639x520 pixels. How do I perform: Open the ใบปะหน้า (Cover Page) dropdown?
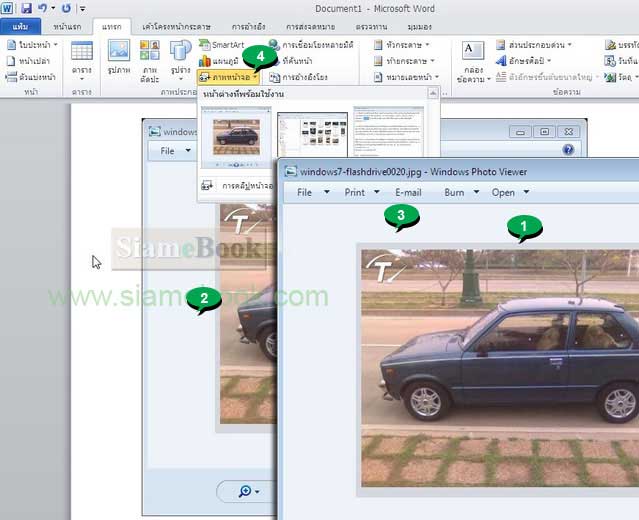tap(33, 44)
